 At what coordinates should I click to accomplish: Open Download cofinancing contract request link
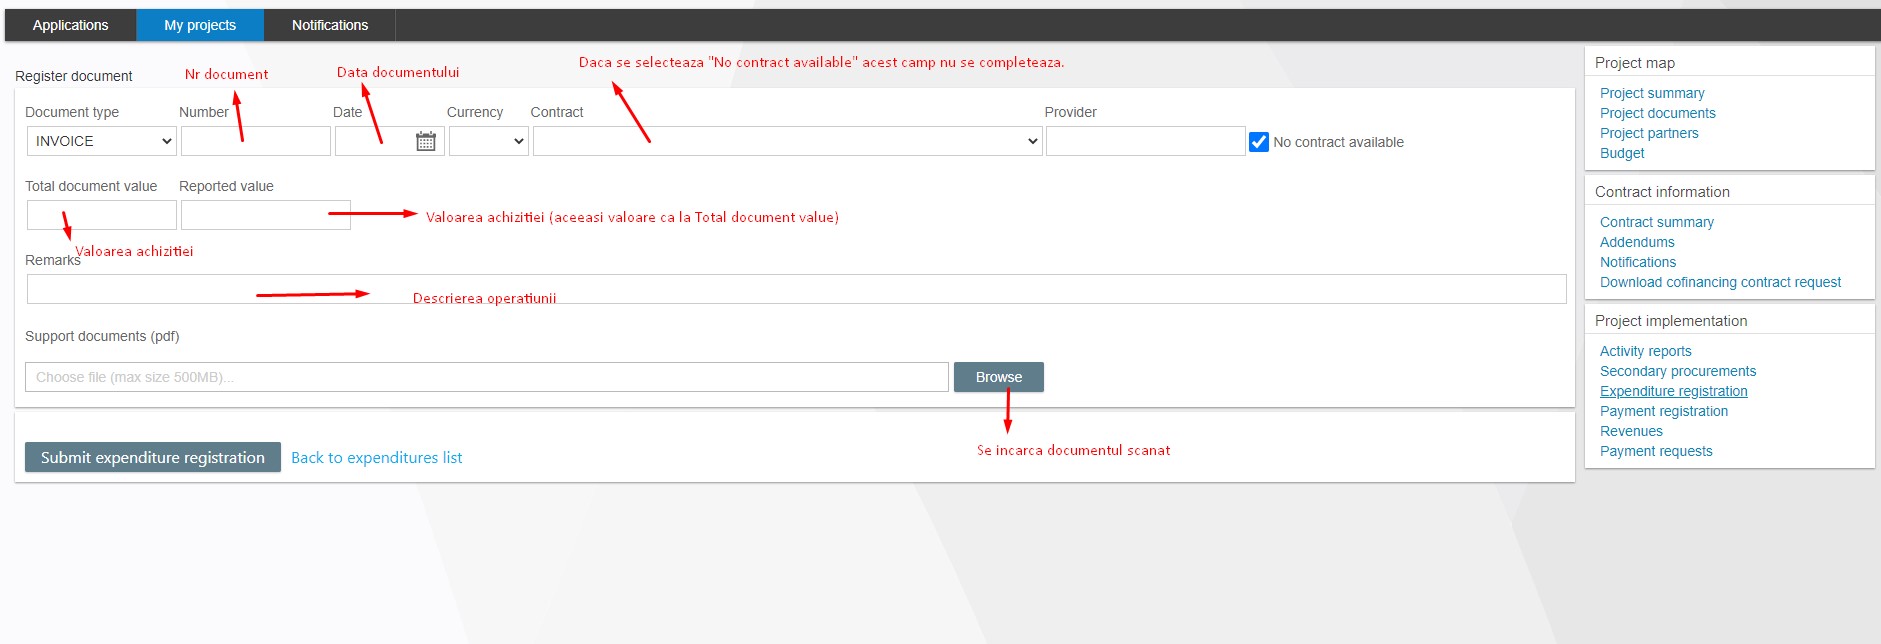pyautogui.click(x=1720, y=282)
